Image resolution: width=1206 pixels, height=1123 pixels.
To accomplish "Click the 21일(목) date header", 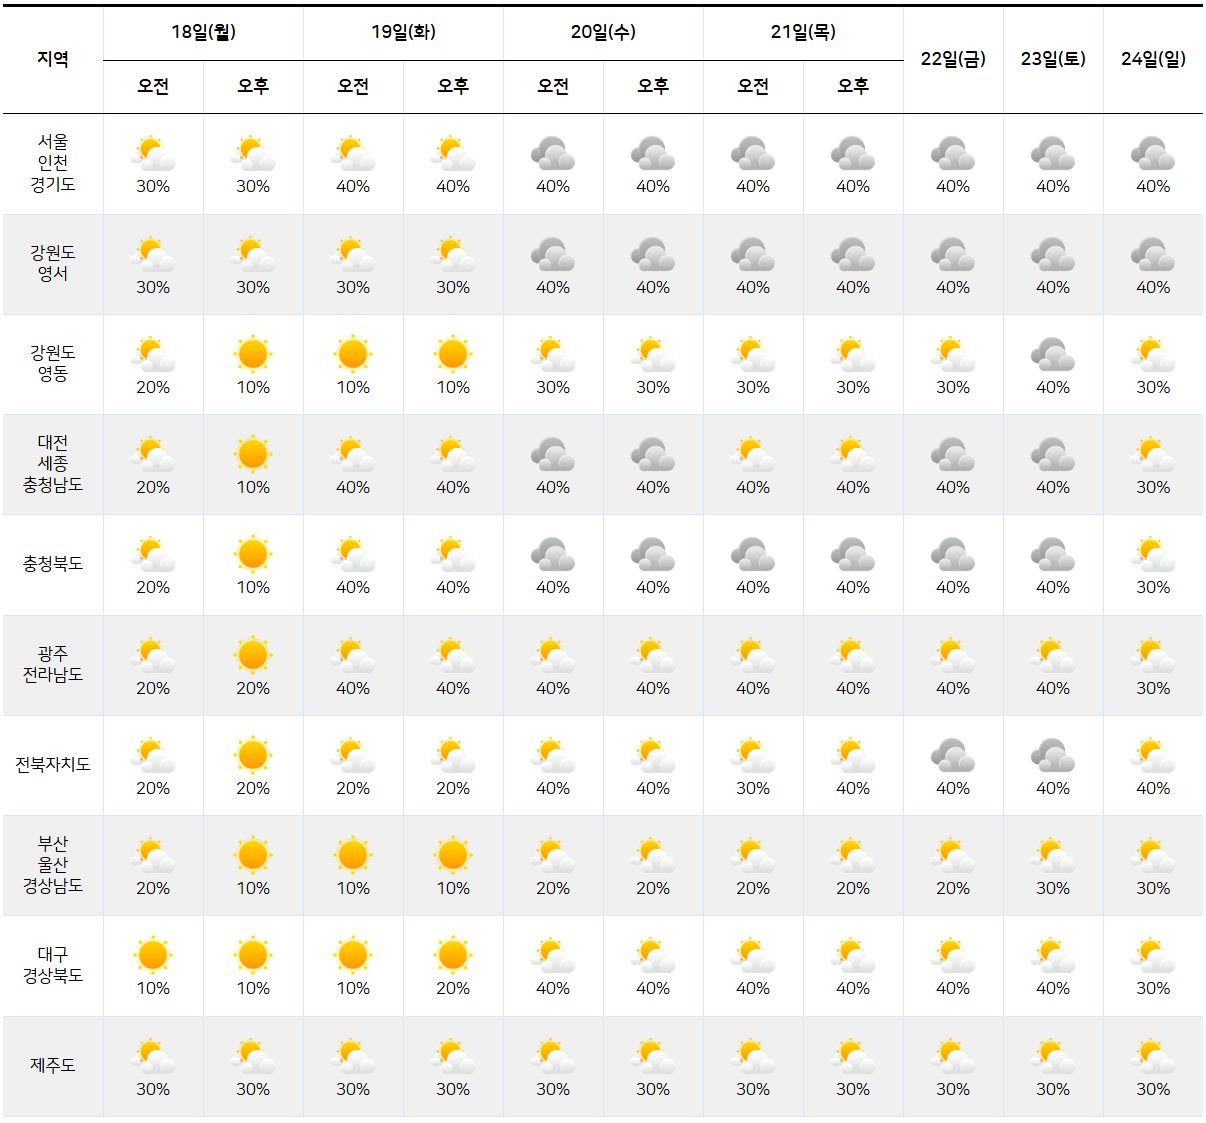I will pos(803,32).
